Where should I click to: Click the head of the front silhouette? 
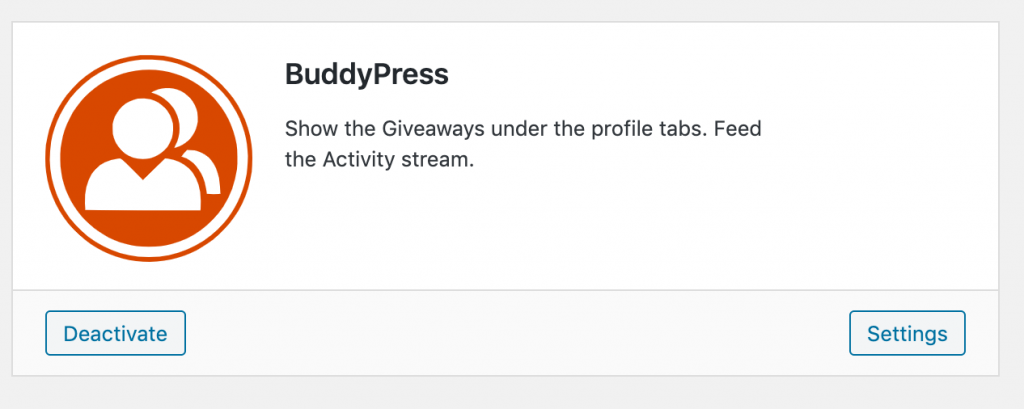click(142, 128)
